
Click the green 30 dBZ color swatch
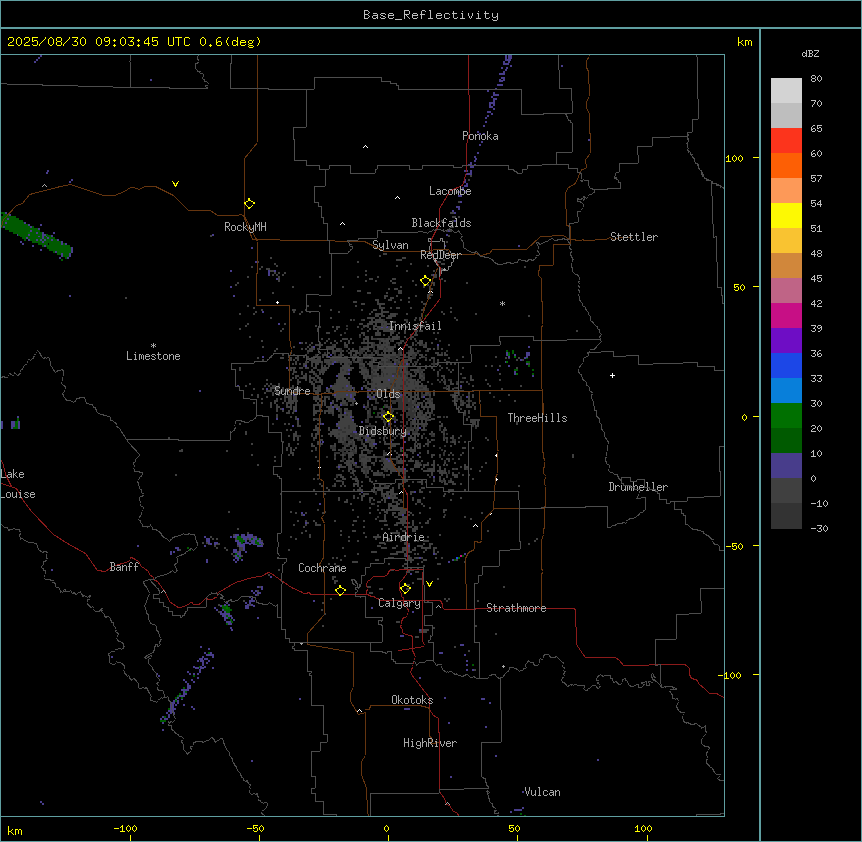(786, 416)
